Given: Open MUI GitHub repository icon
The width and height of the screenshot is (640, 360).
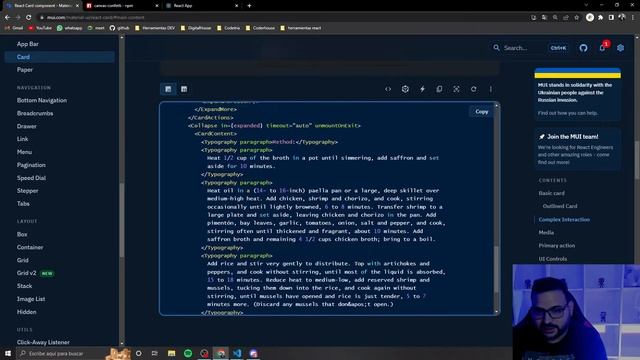Looking at the screenshot, I should coord(583,48).
